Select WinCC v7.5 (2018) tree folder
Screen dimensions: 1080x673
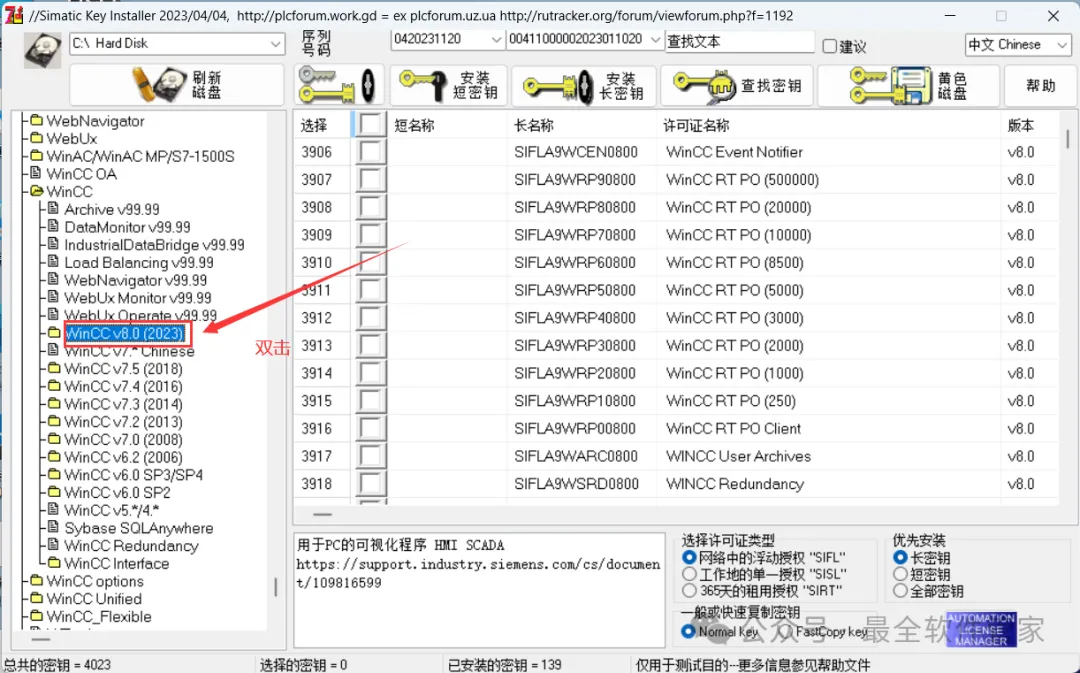coord(123,369)
